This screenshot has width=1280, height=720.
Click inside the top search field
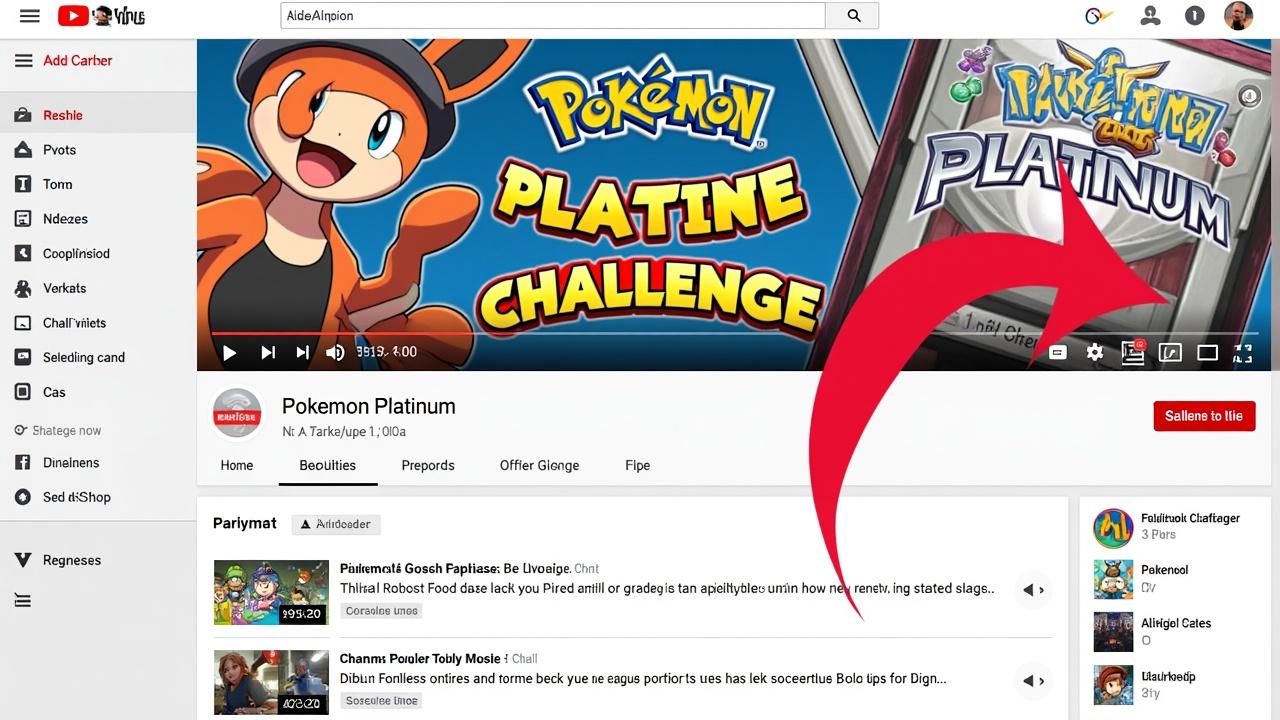(552, 16)
